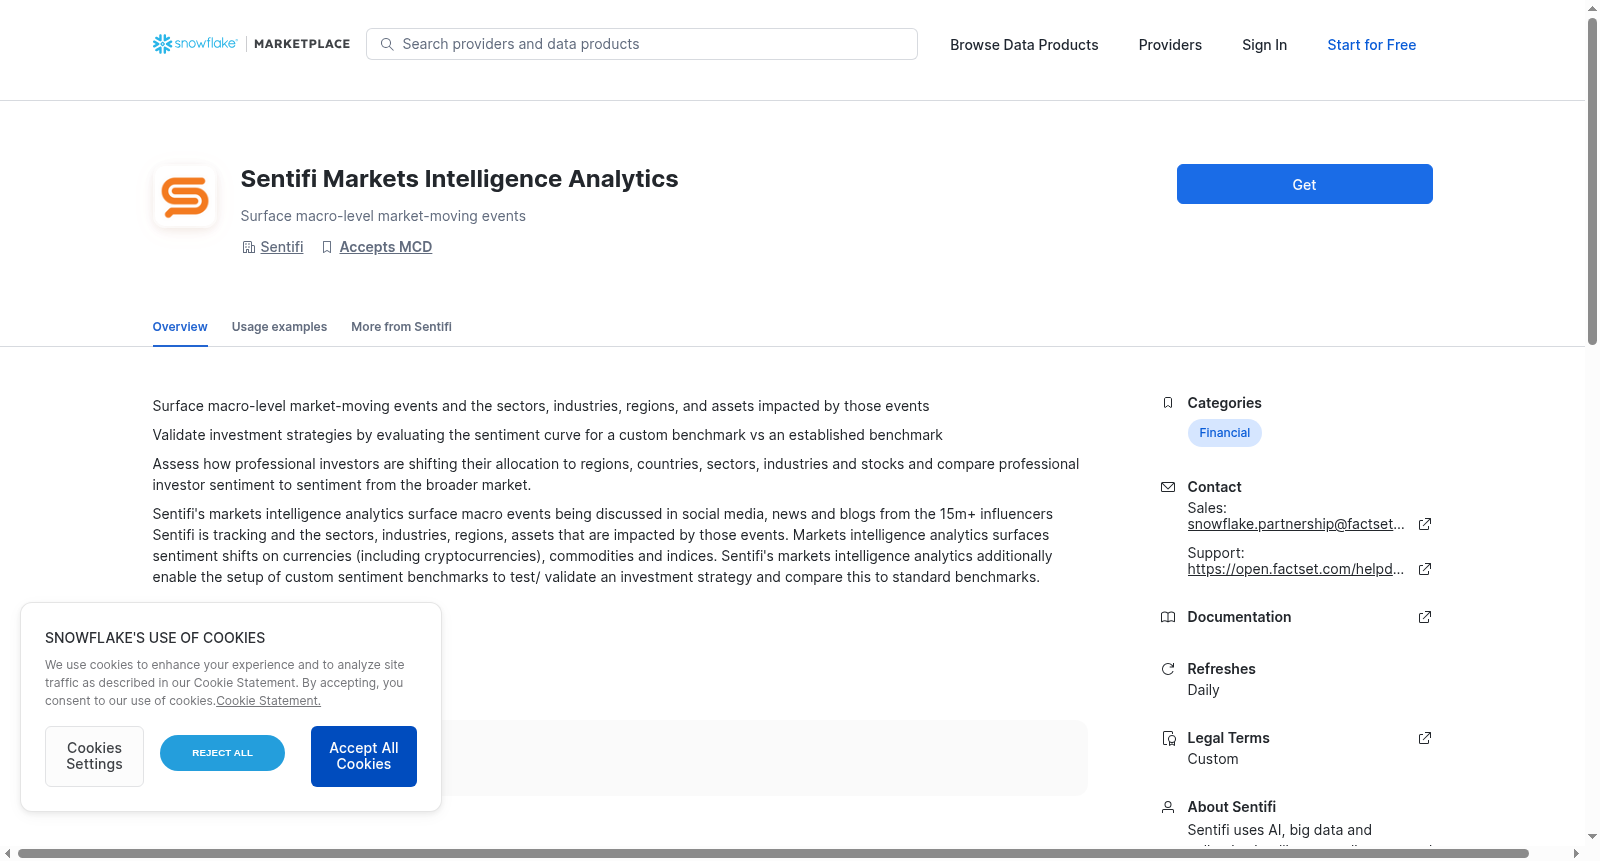Screen dimensions: 1600x861
Task: Click the Sentifi provider link
Action: (x=282, y=247)
